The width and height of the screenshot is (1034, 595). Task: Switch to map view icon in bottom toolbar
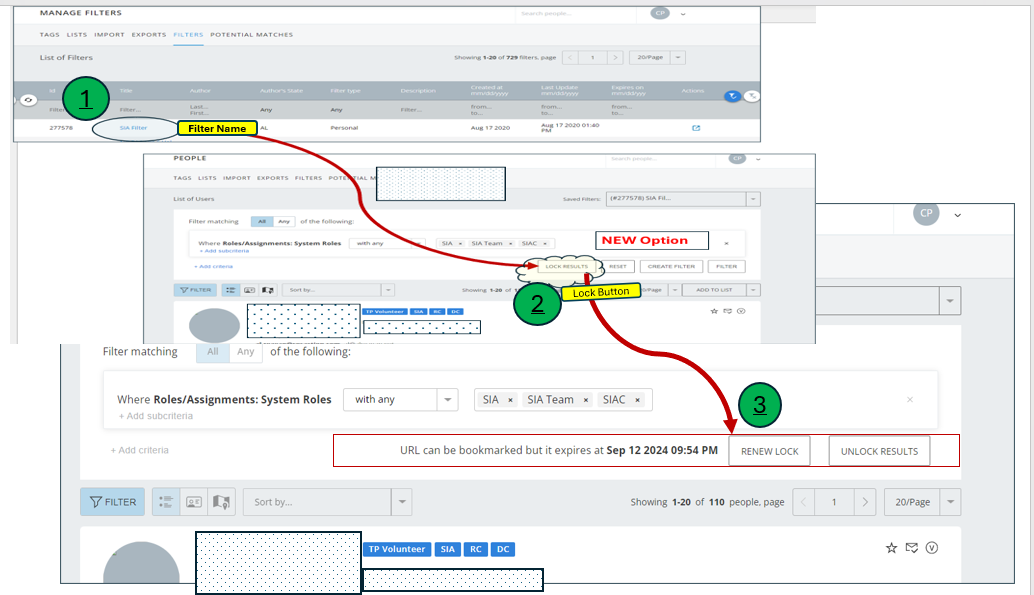[x=221, y=502]
